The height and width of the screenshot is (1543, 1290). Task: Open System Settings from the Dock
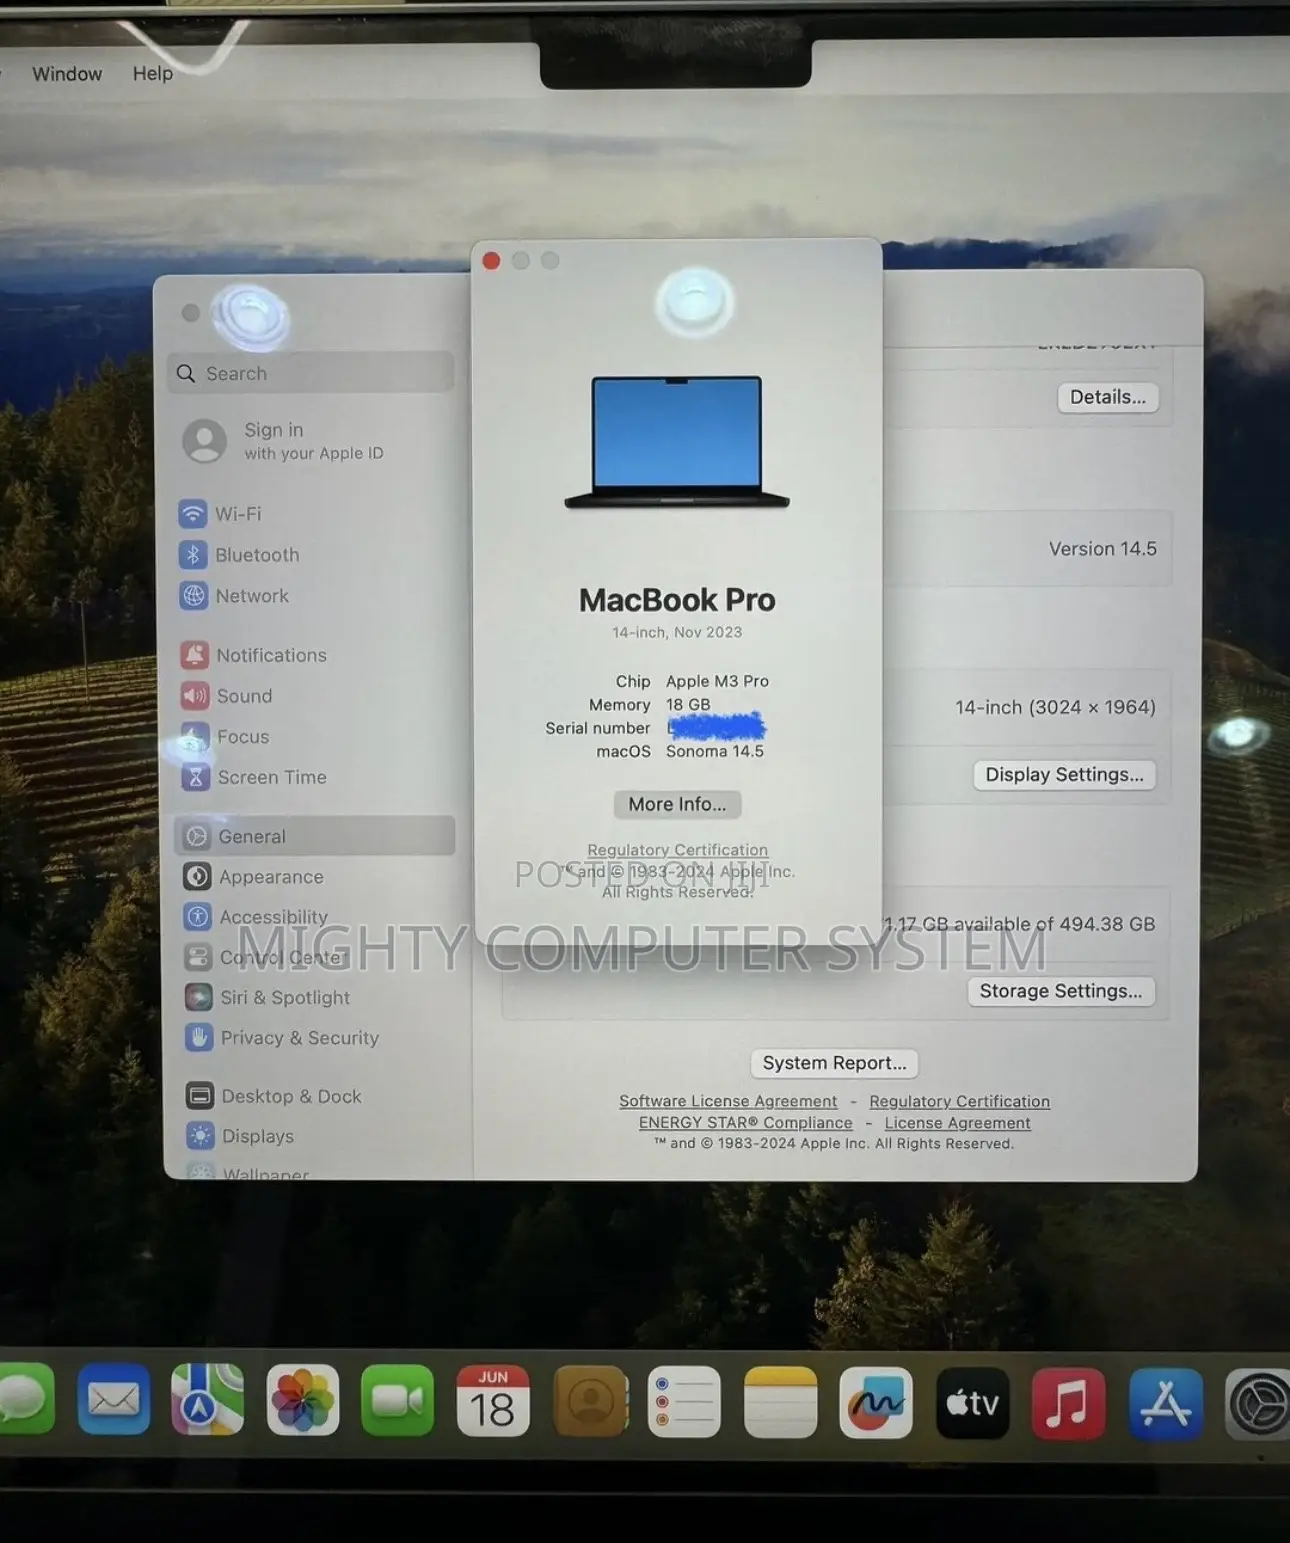coord(1258,1405)
